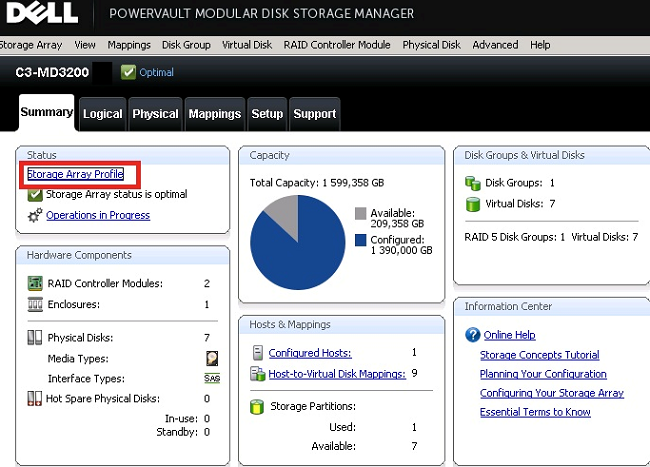Open the Advanced menu
This screenshot has width=650, height=467.
point(495,45)
